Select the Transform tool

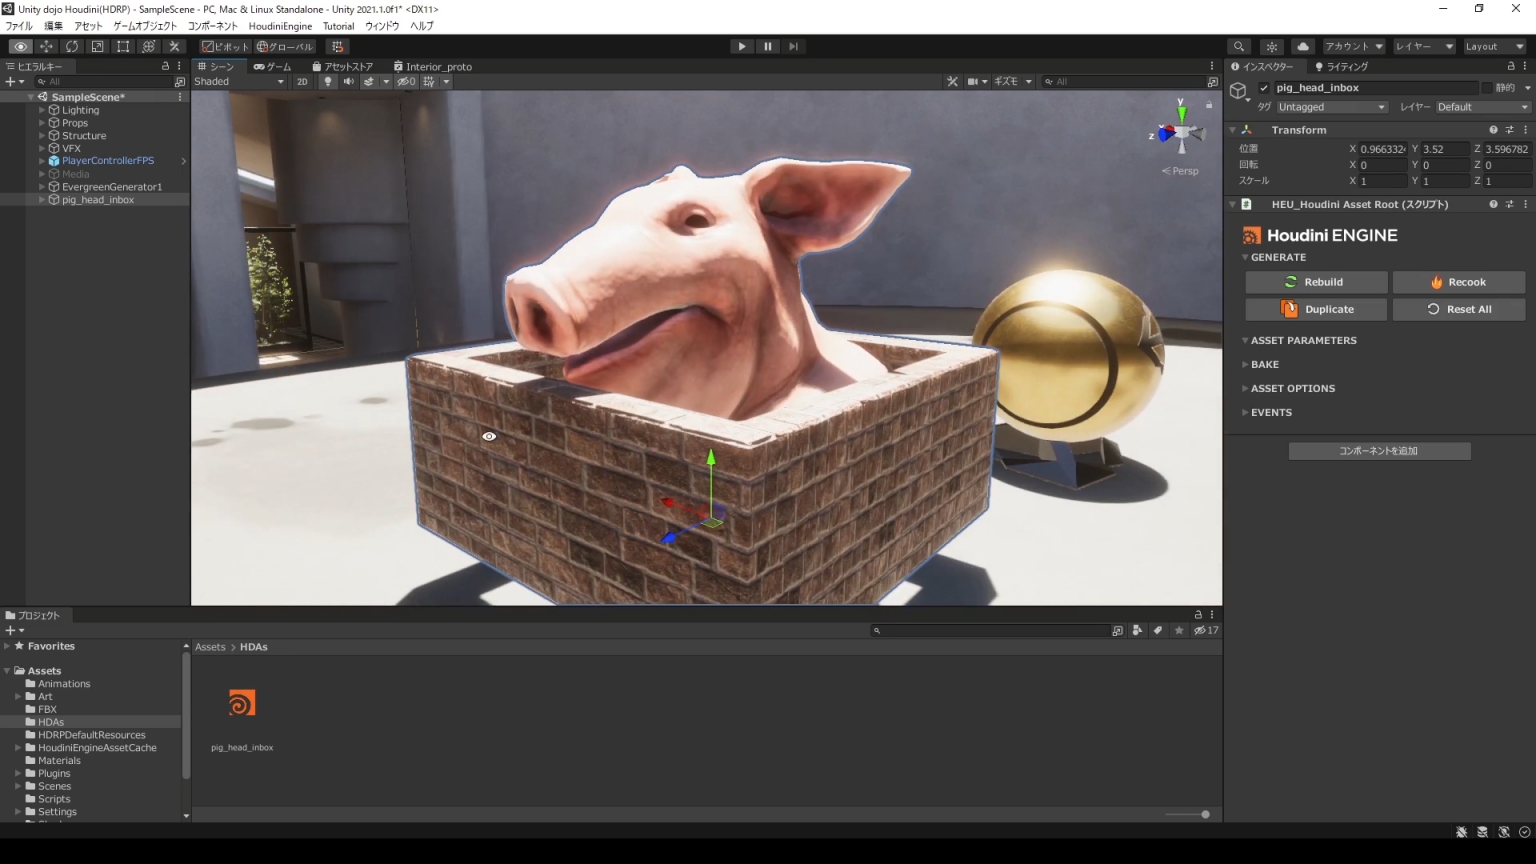pyautogui.click(x=148, y=46)
